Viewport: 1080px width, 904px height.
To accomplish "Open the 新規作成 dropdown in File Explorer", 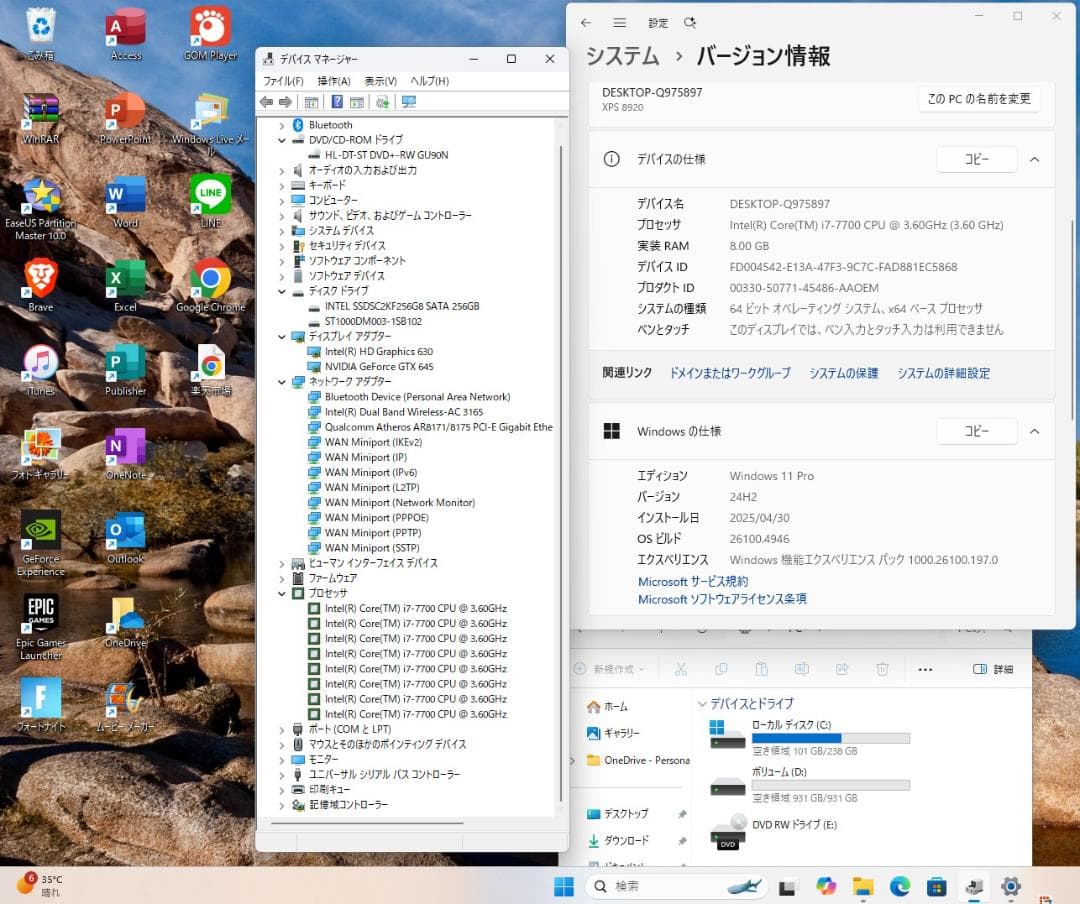I will click(x=613, y=668).
